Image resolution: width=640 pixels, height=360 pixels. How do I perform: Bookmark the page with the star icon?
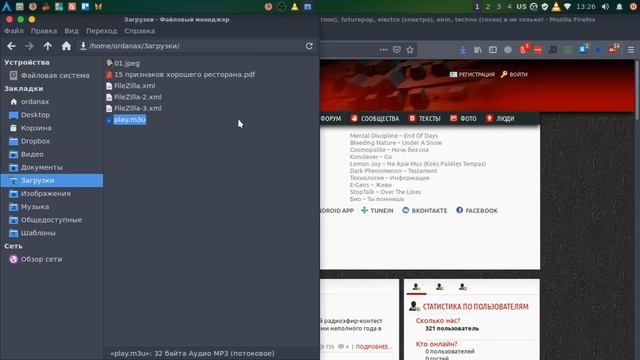click(x=410, y=50)
